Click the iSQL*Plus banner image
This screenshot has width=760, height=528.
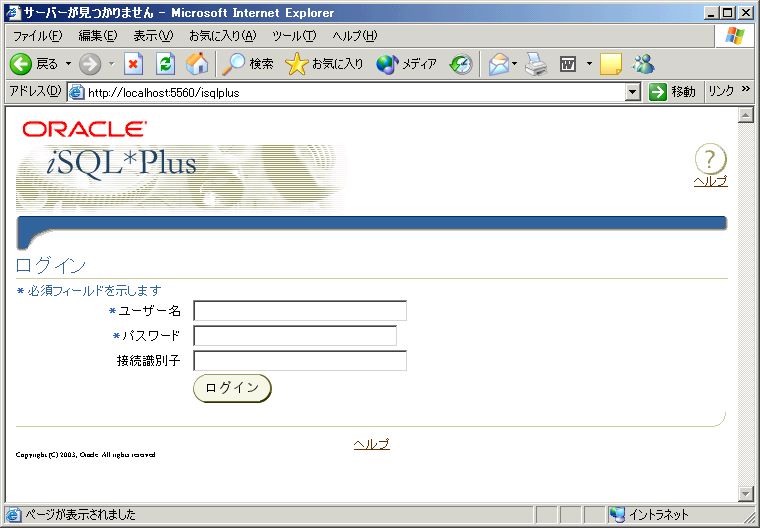click(x=182, y=177)
